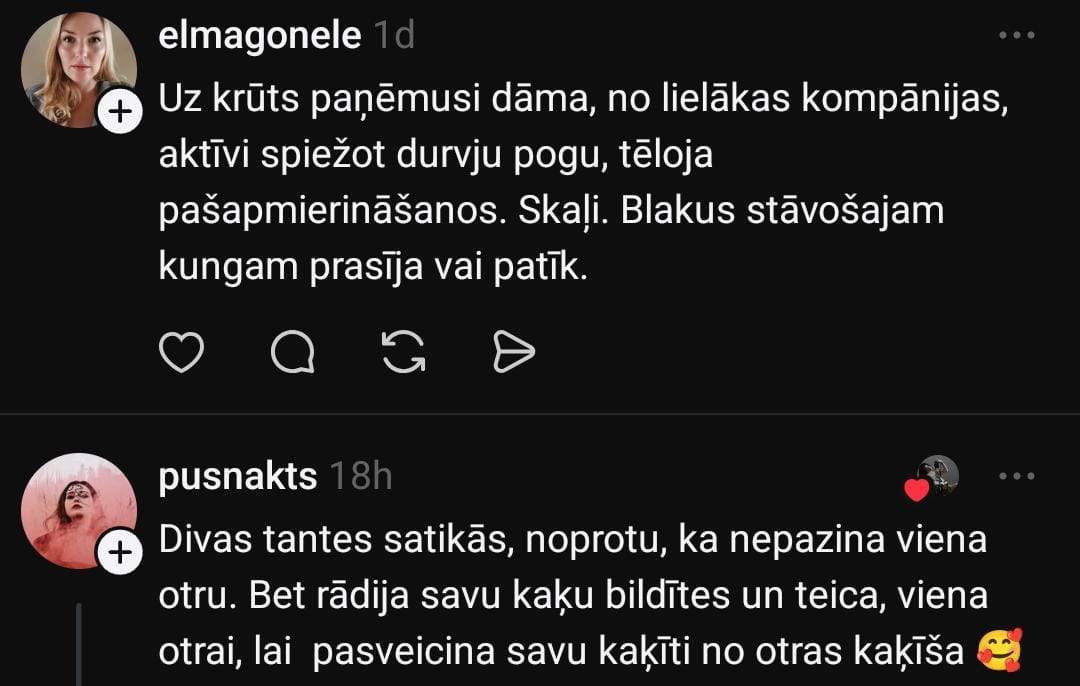Click the 18h timestamp on pusnakts' post

(x=360, y=477)
